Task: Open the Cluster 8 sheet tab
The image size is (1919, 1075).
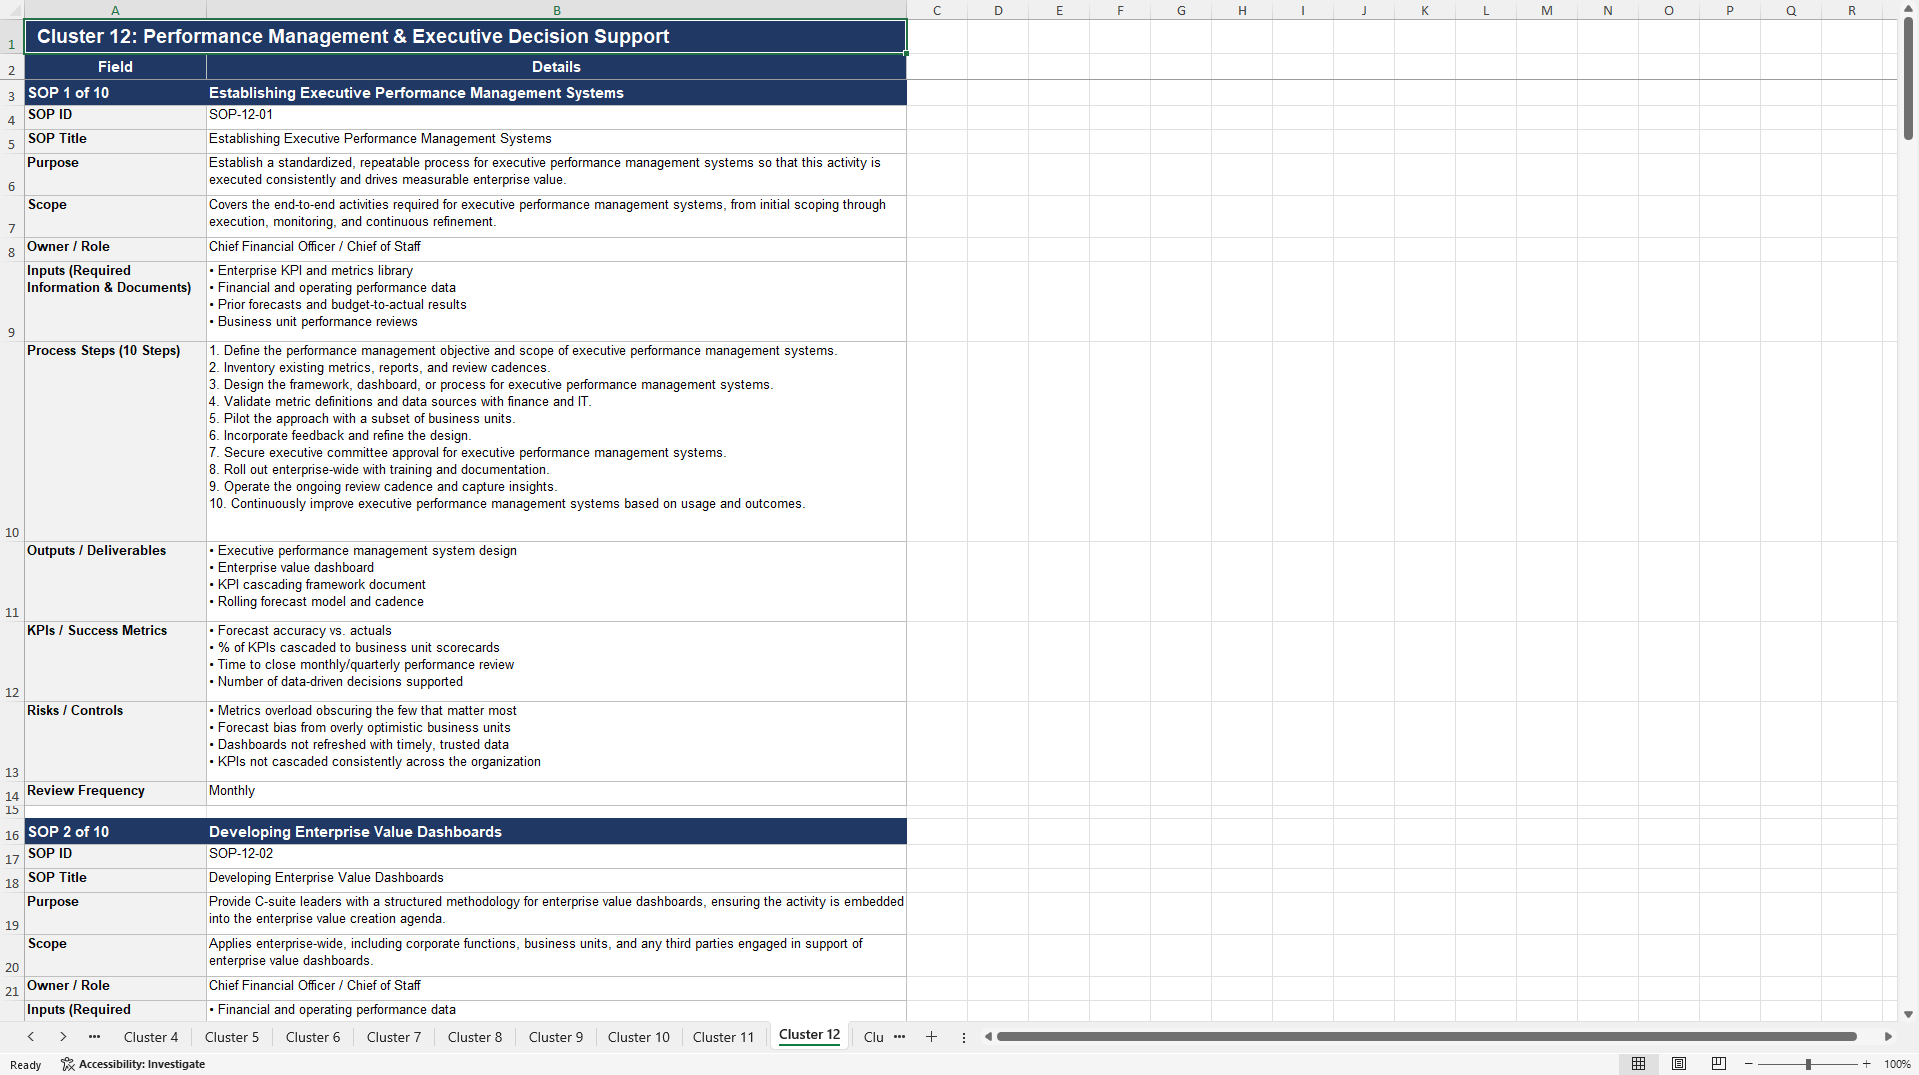Action: (x=475, y=1037)
